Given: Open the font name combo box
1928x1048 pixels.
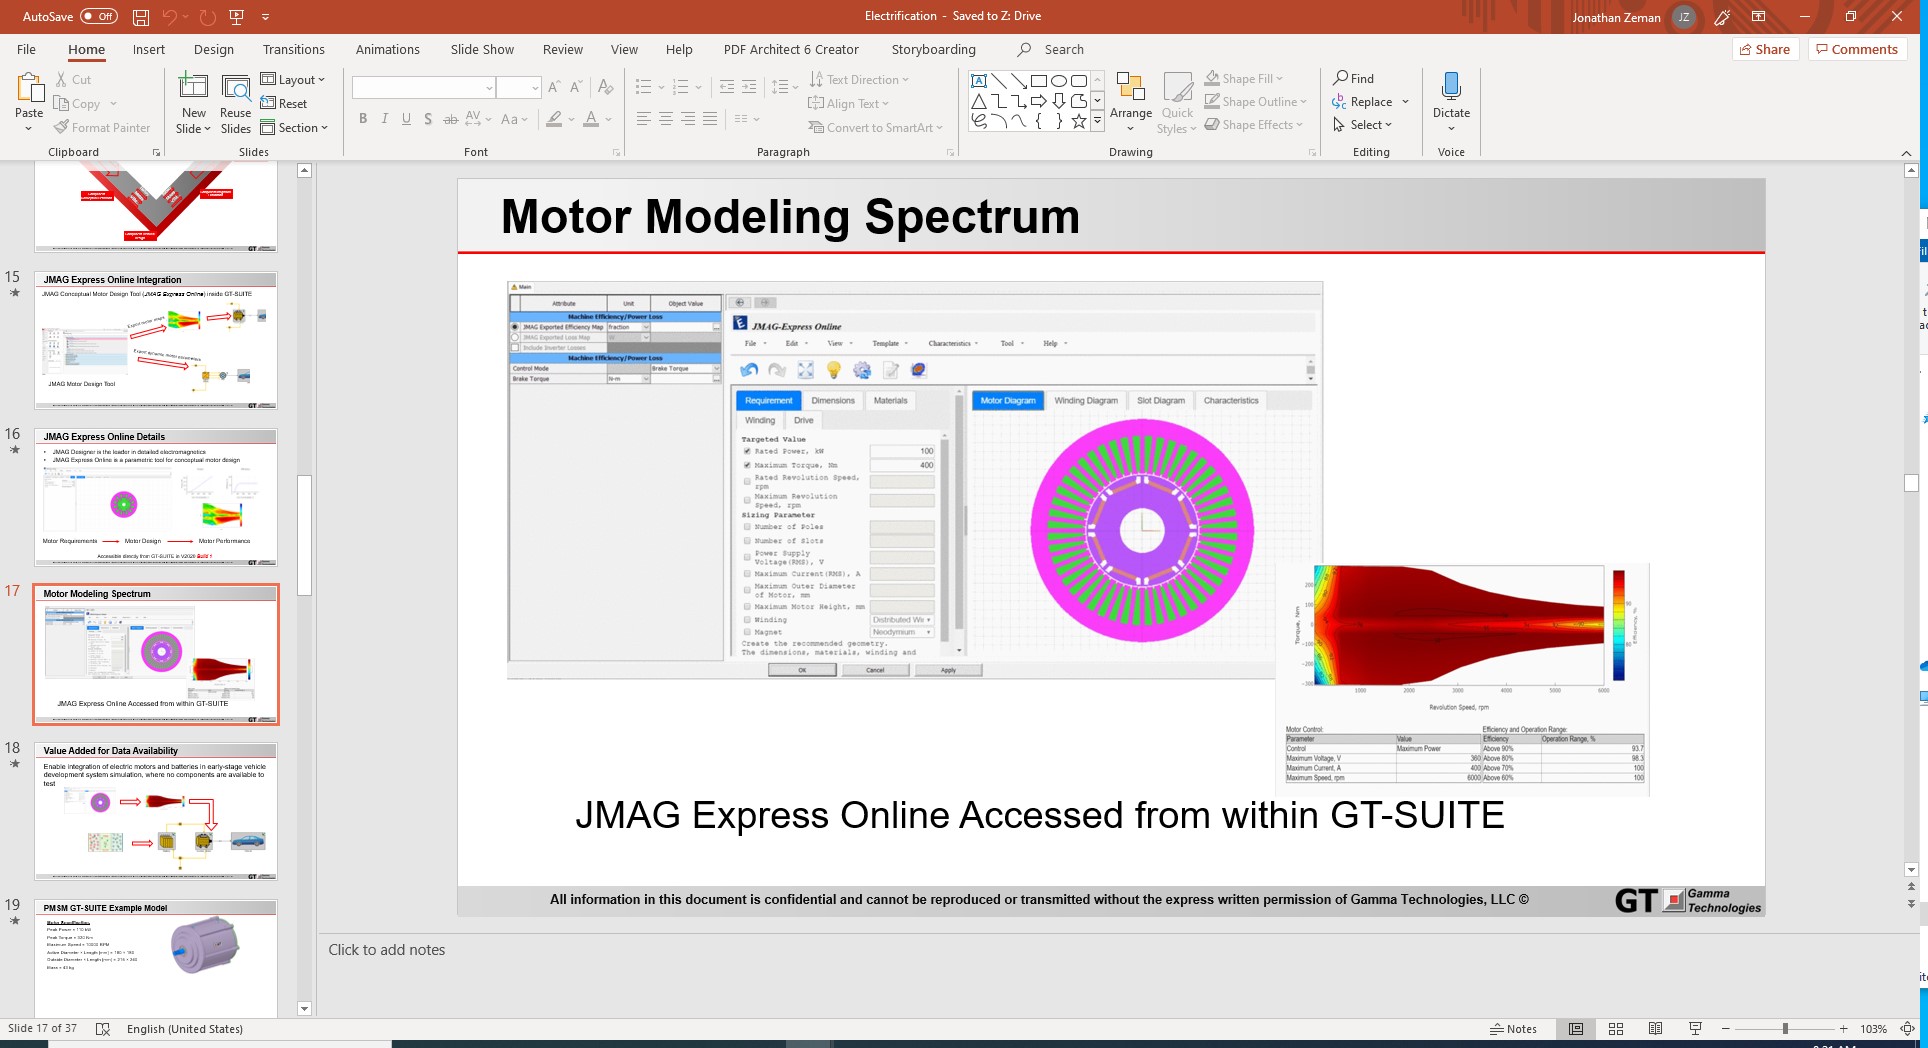Looking at the screenshot, I should coord(424,88).
